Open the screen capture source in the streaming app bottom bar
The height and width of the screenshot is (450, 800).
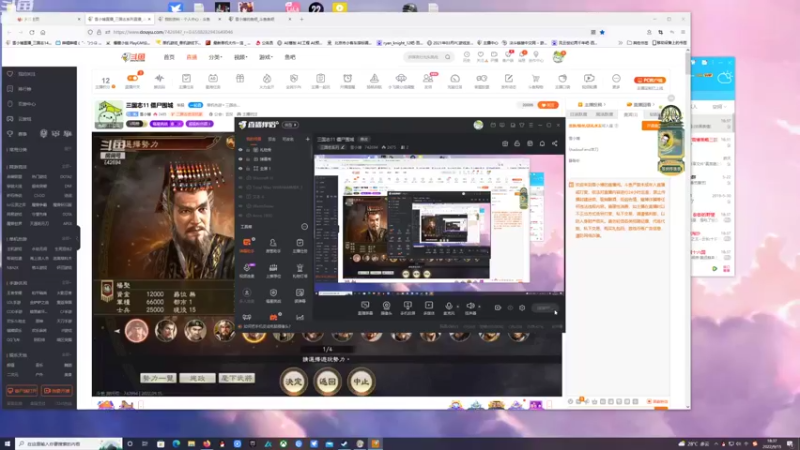365,307
